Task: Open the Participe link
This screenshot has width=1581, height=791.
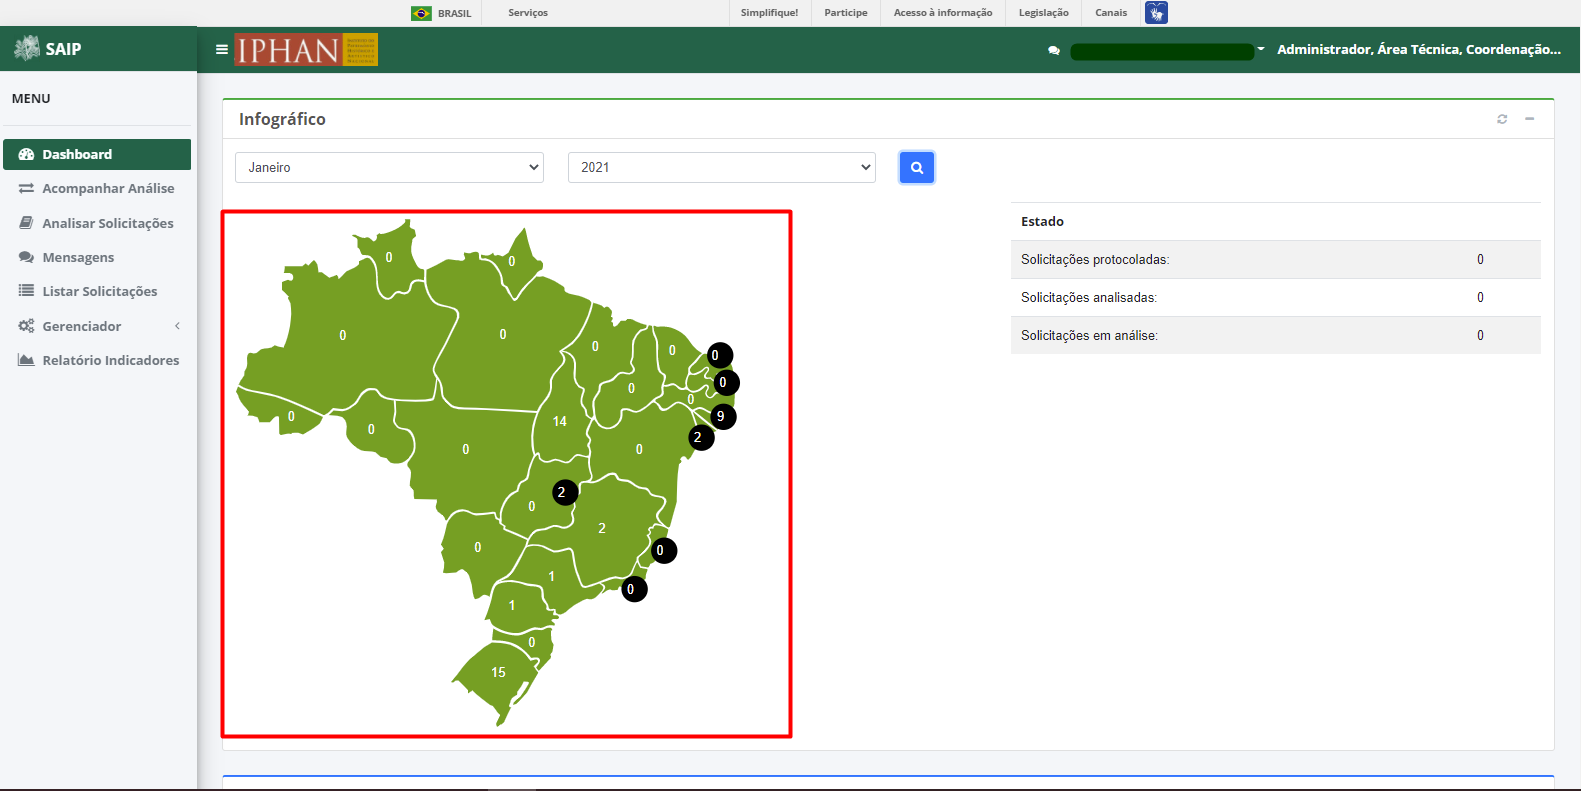Action: 846,13
